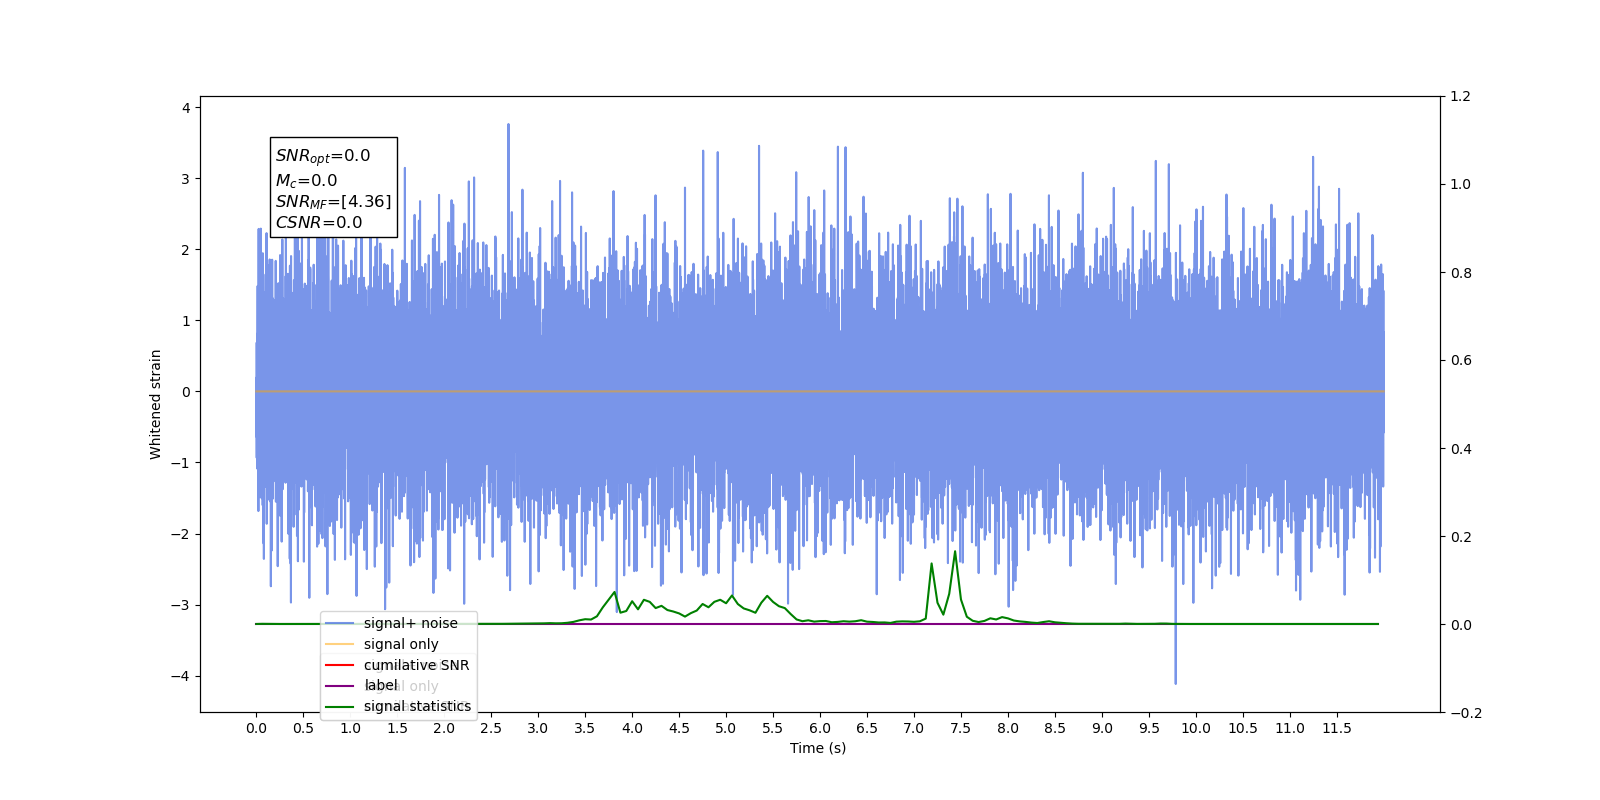Click x-axis tick label 5.5

tap(773, 728)
